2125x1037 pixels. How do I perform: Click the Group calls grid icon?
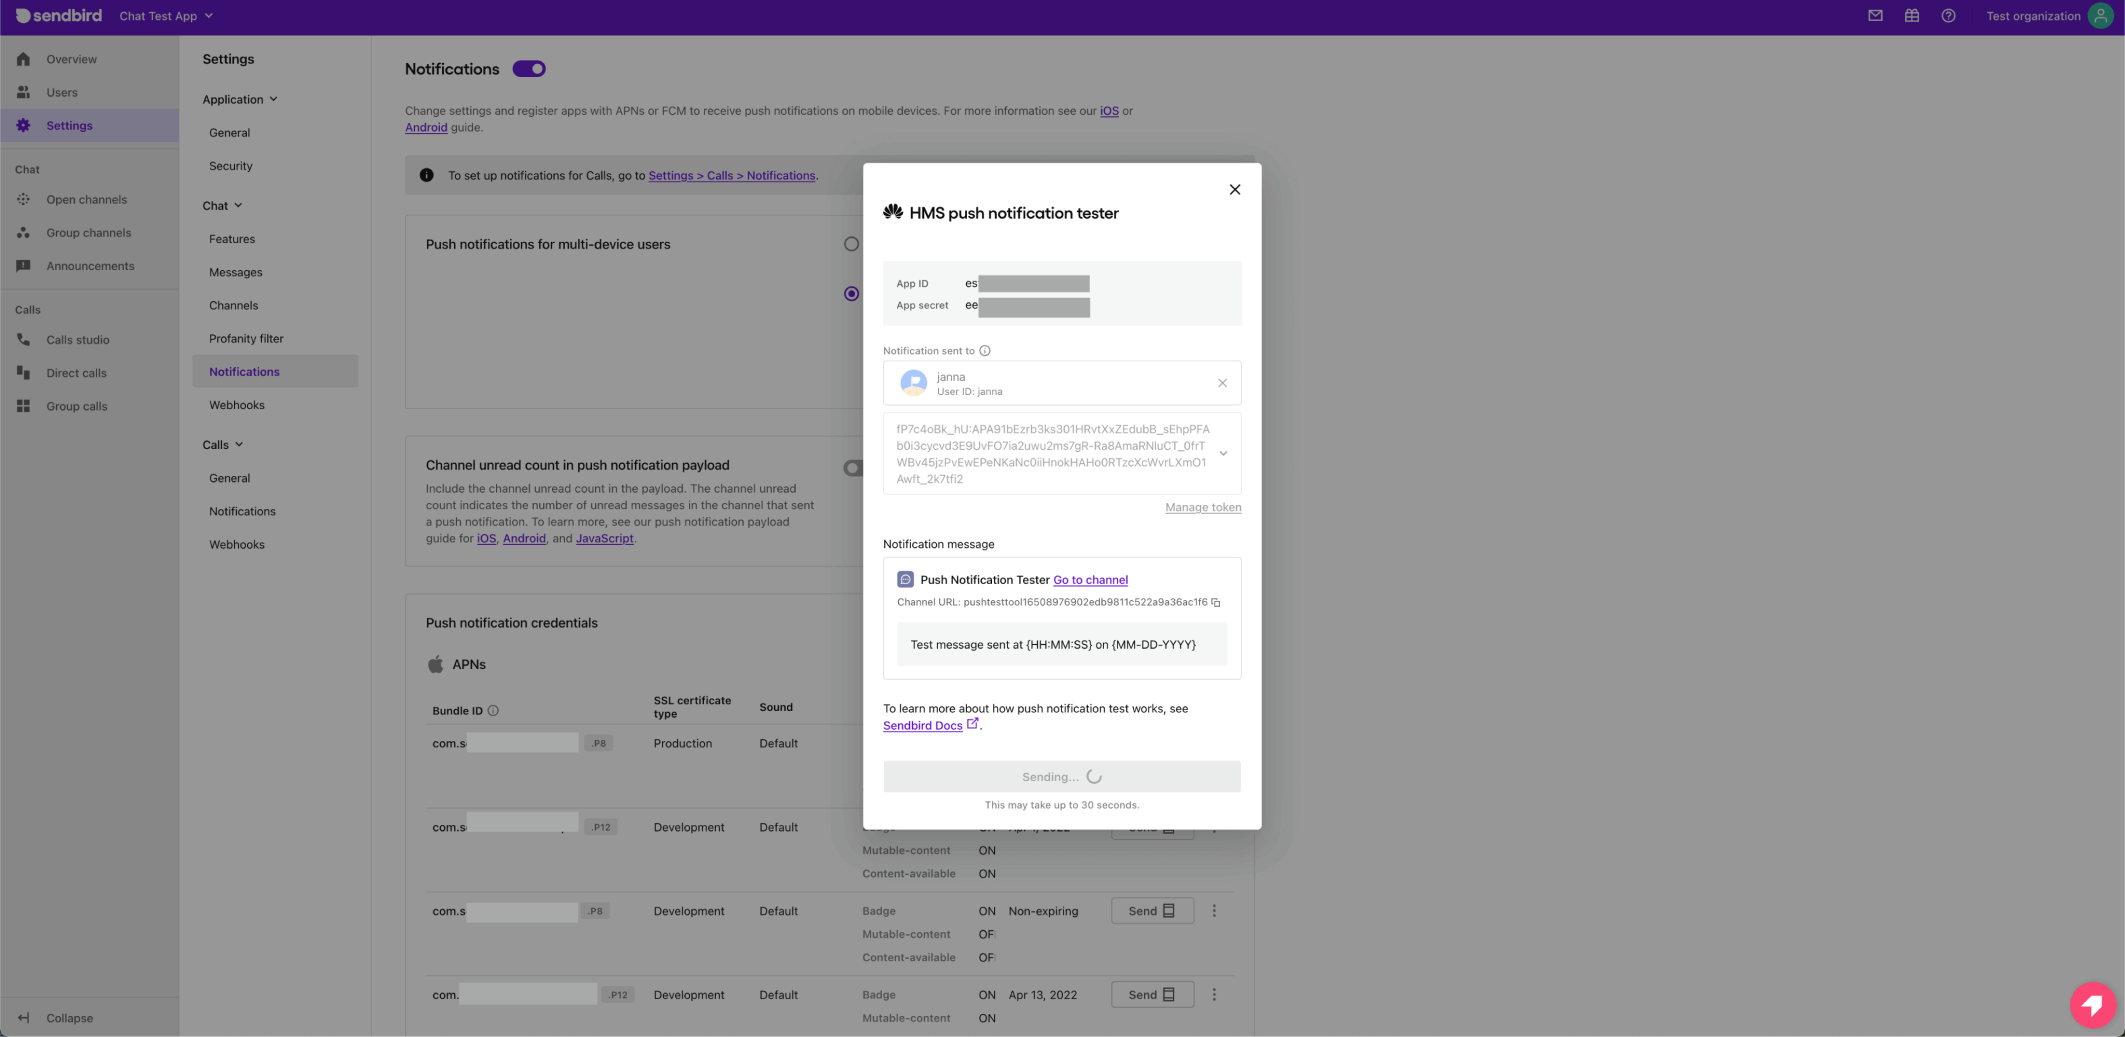pos(23,406)
